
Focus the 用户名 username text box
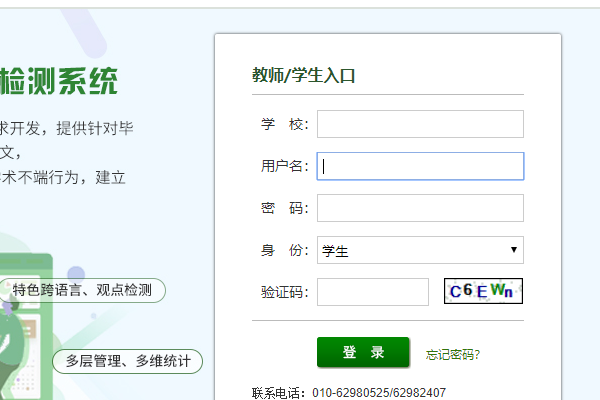click(x=420, y=166)
